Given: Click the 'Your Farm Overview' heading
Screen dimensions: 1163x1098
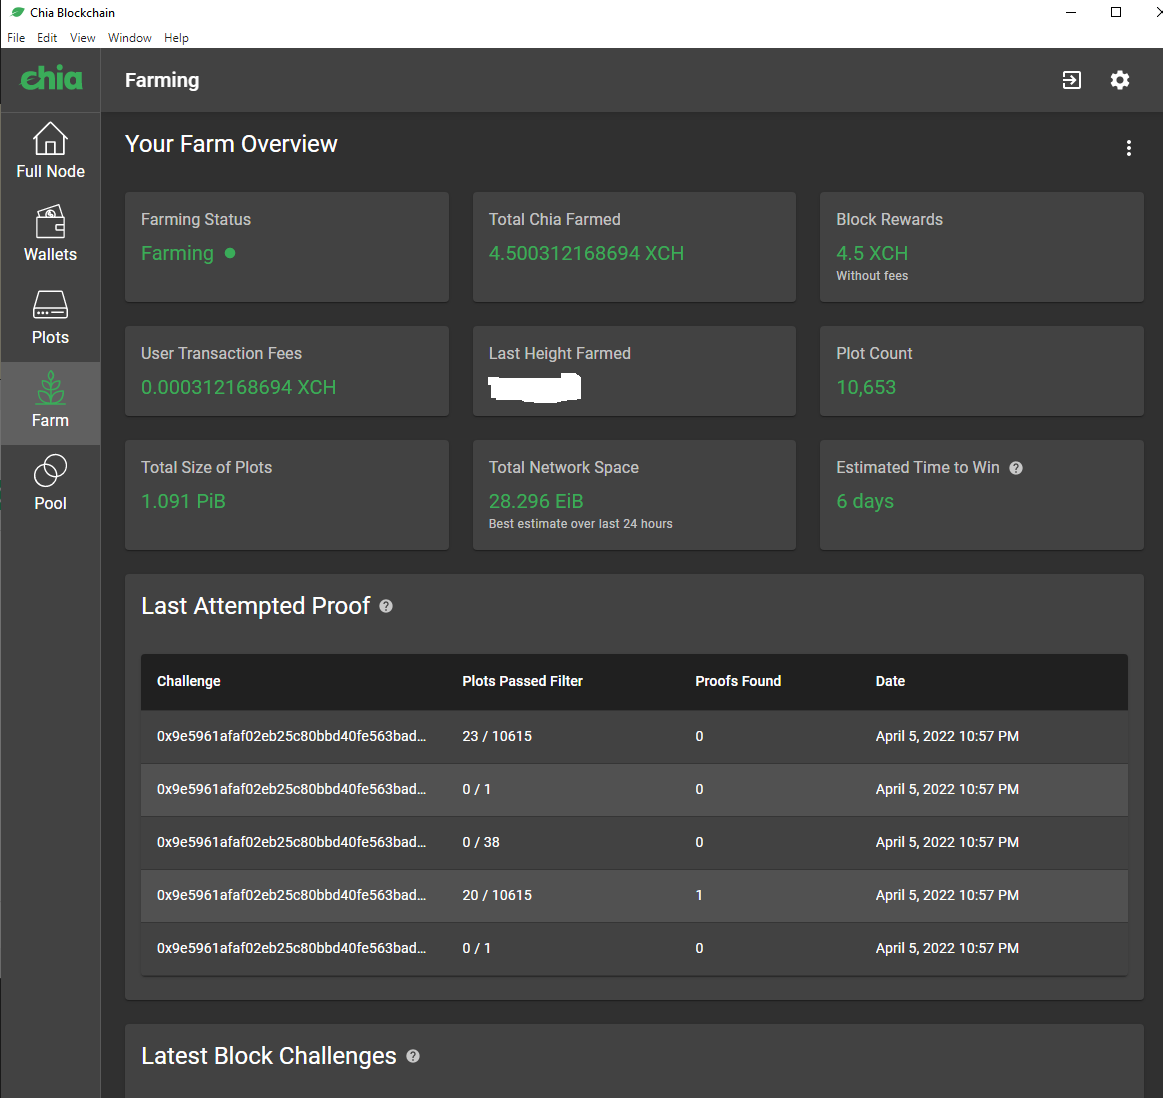Looking at the screenshot, I should [x=231, y=144].
